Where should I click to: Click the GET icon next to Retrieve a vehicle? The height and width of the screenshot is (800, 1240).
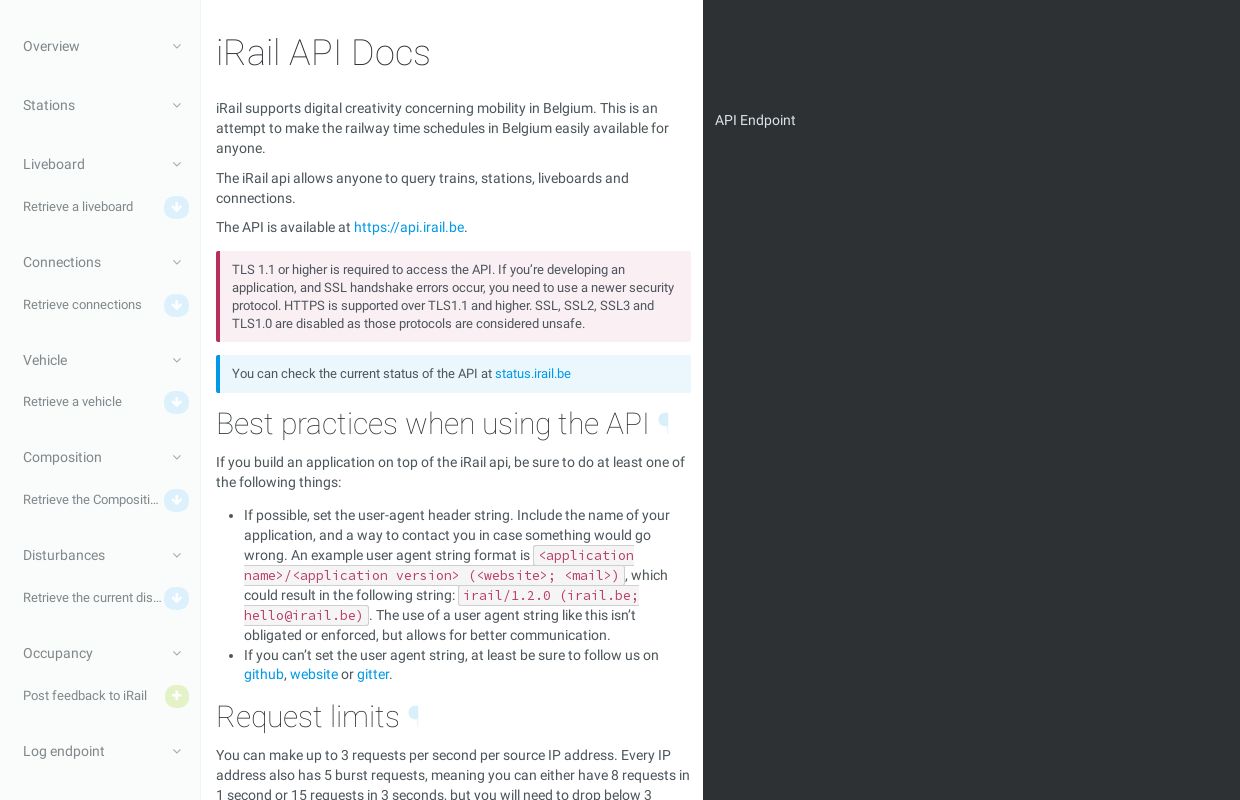click(176, 402)
